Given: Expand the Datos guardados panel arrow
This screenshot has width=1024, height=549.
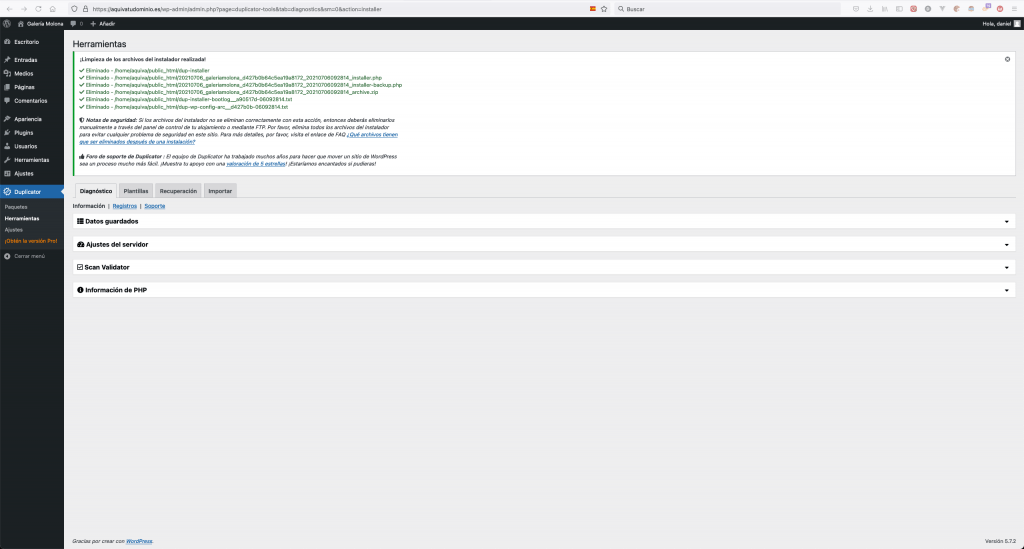Looking at the screenshot, I should [x=1006, y=222].
